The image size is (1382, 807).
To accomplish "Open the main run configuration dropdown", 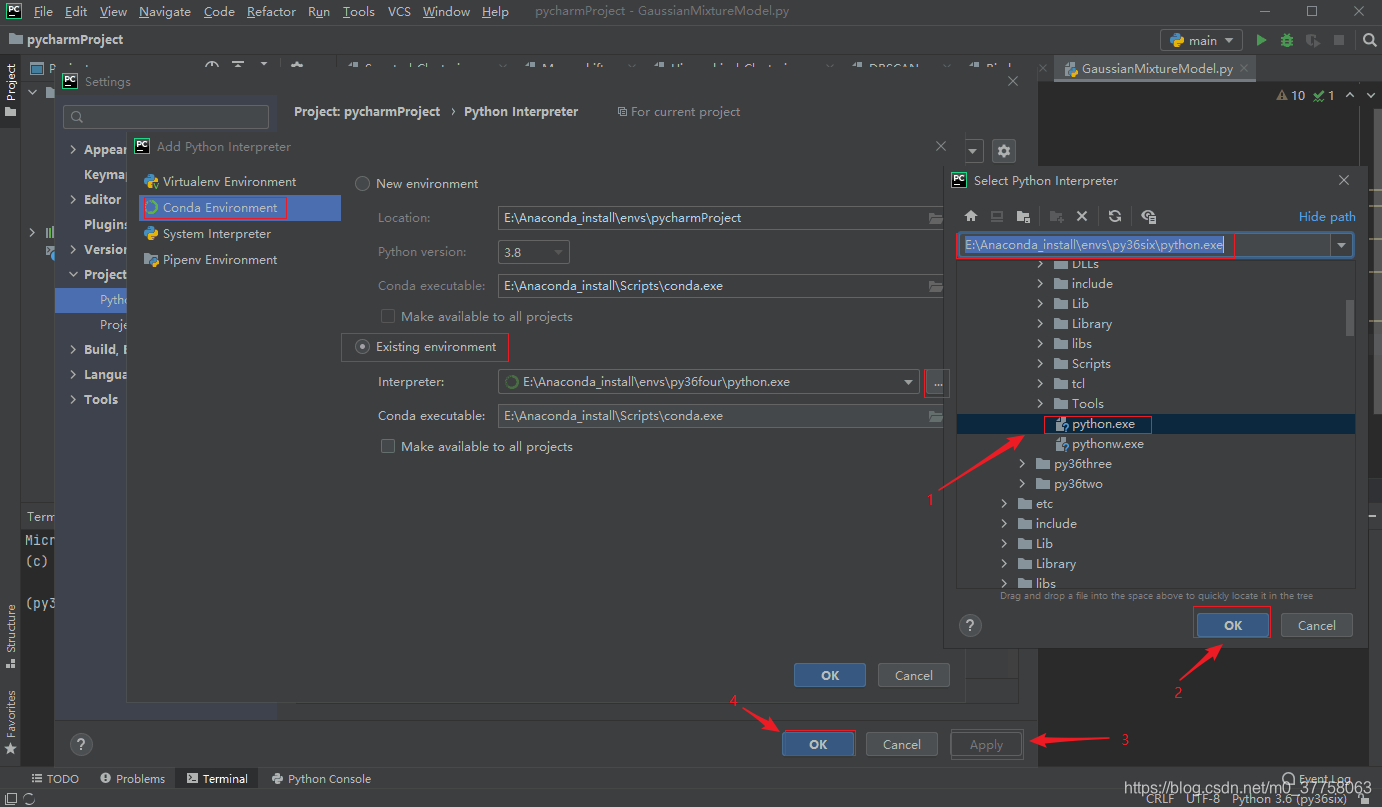I will [1202, 40].
